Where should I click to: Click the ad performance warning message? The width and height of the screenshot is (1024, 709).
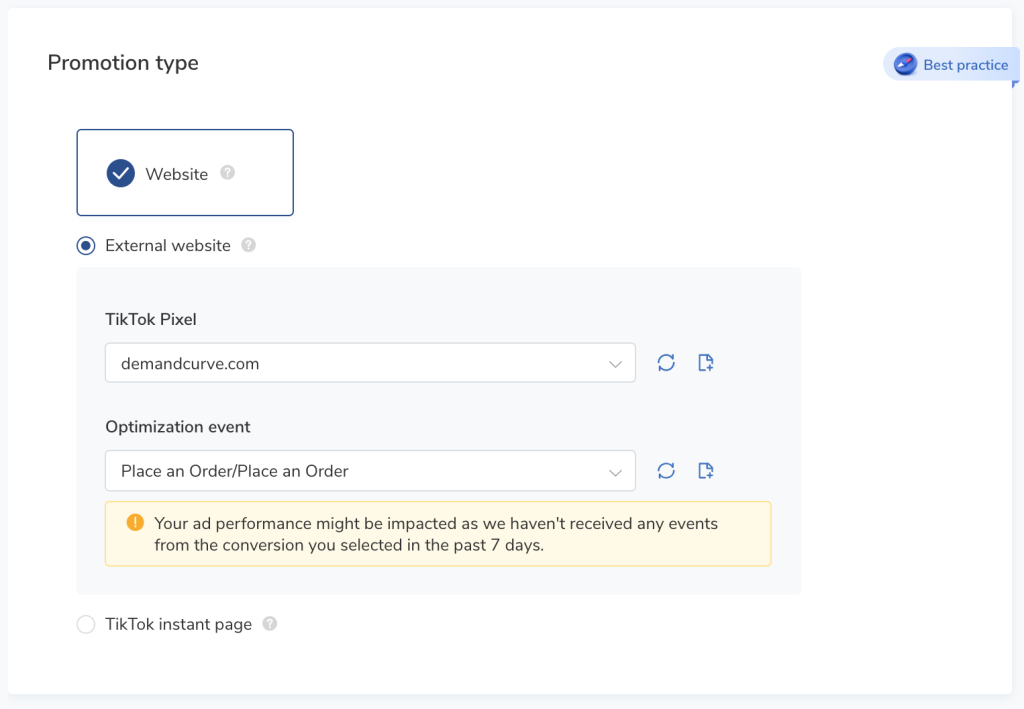[437, 534]
